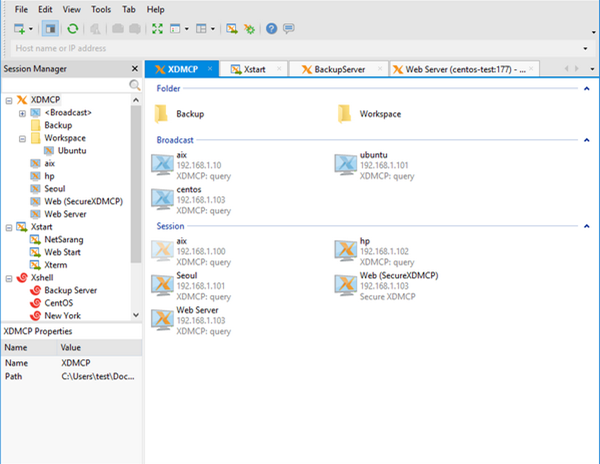600x464 pixels.
Task: Collapse the Workspace folder in tree
Action: [x=22, y=138]
